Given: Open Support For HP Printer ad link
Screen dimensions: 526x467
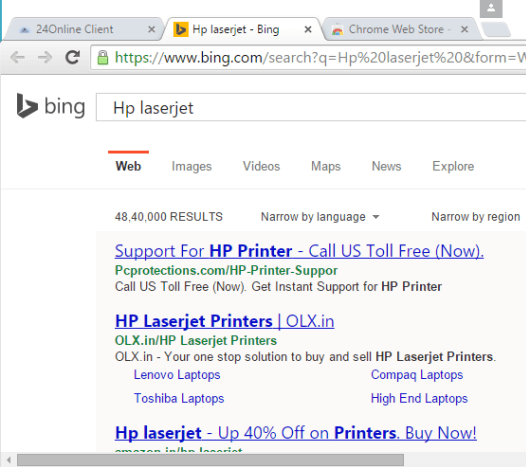Looking at the screenshot, I should 299,251.
